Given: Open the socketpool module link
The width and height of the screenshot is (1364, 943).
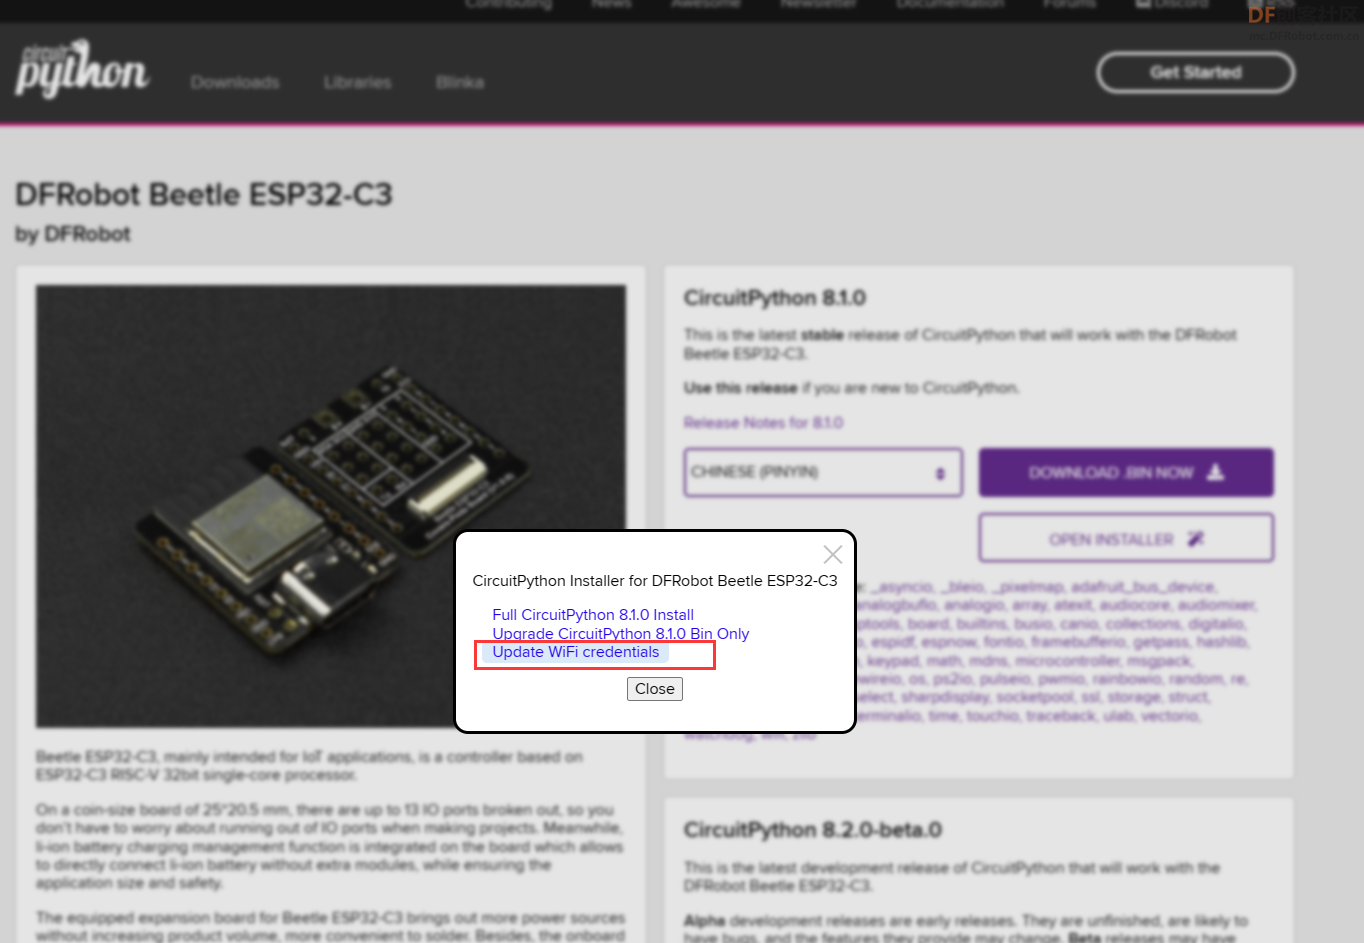Looking at the screenshot, I should click(x=1035, y=697).
